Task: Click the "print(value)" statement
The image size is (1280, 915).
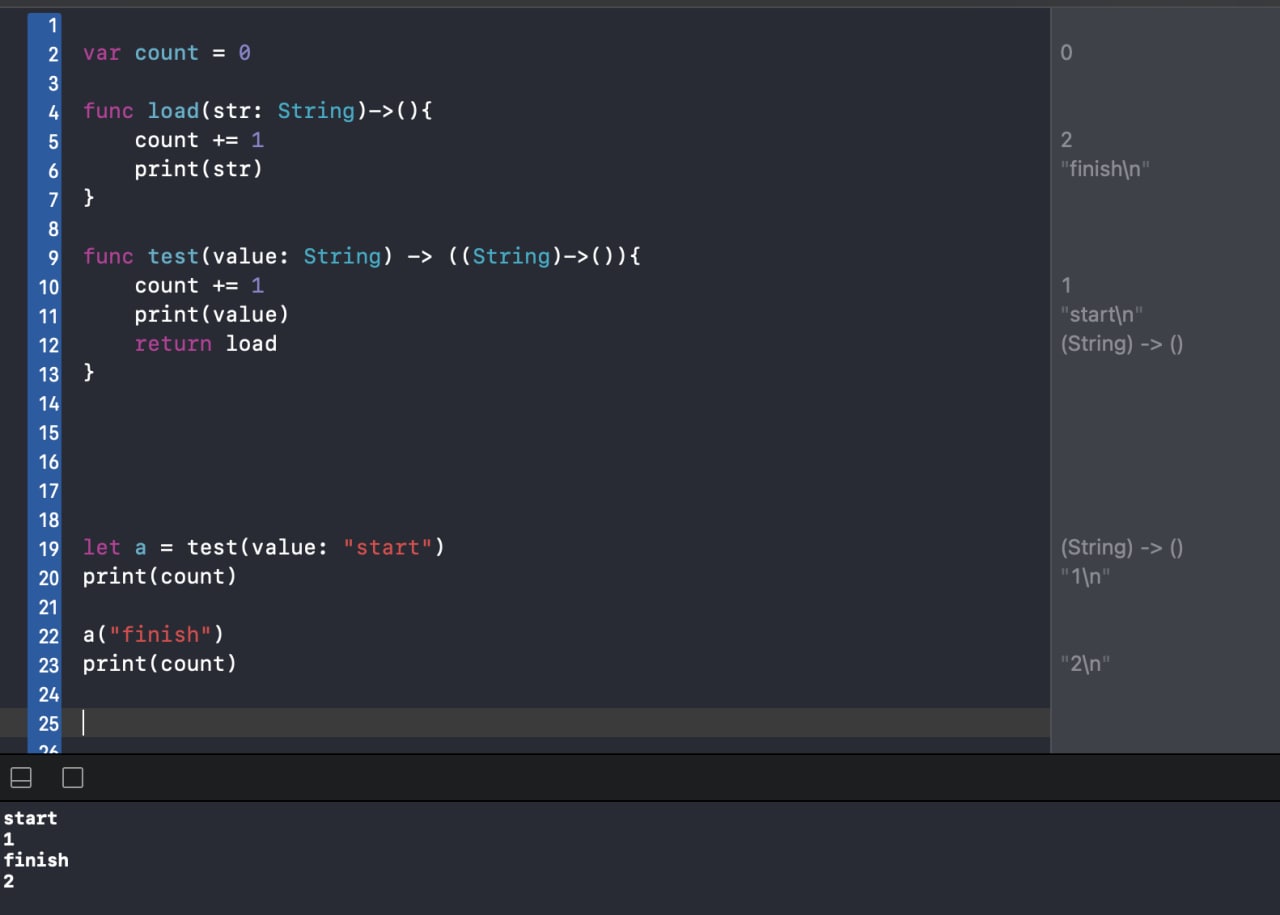Action: (x=212, y=314)
